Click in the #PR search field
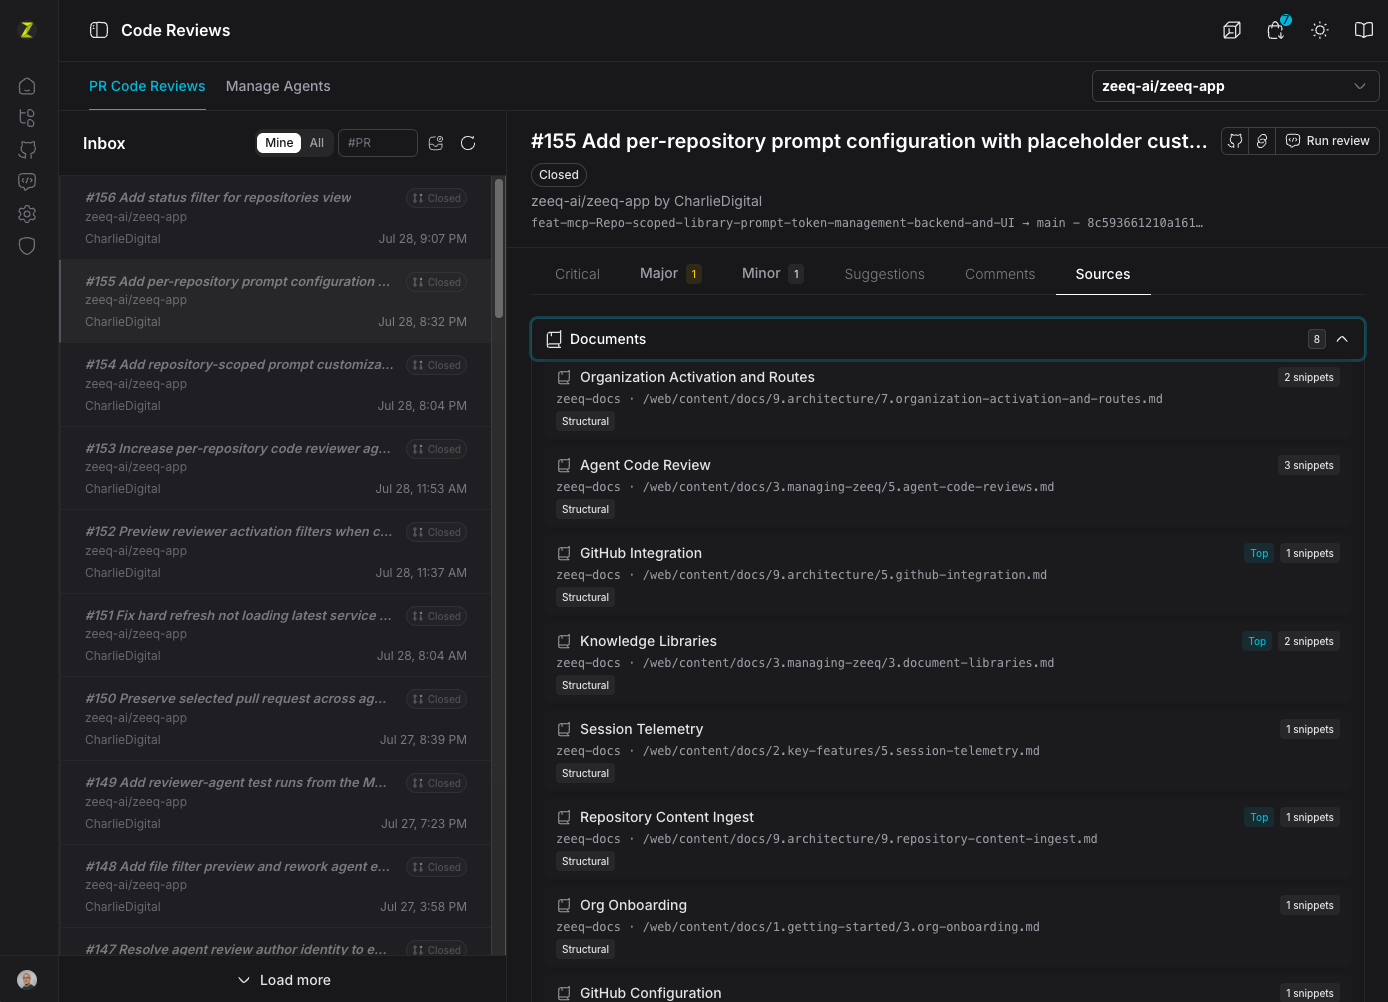This screenshot has width=1388, height=1002. (378, 143)
